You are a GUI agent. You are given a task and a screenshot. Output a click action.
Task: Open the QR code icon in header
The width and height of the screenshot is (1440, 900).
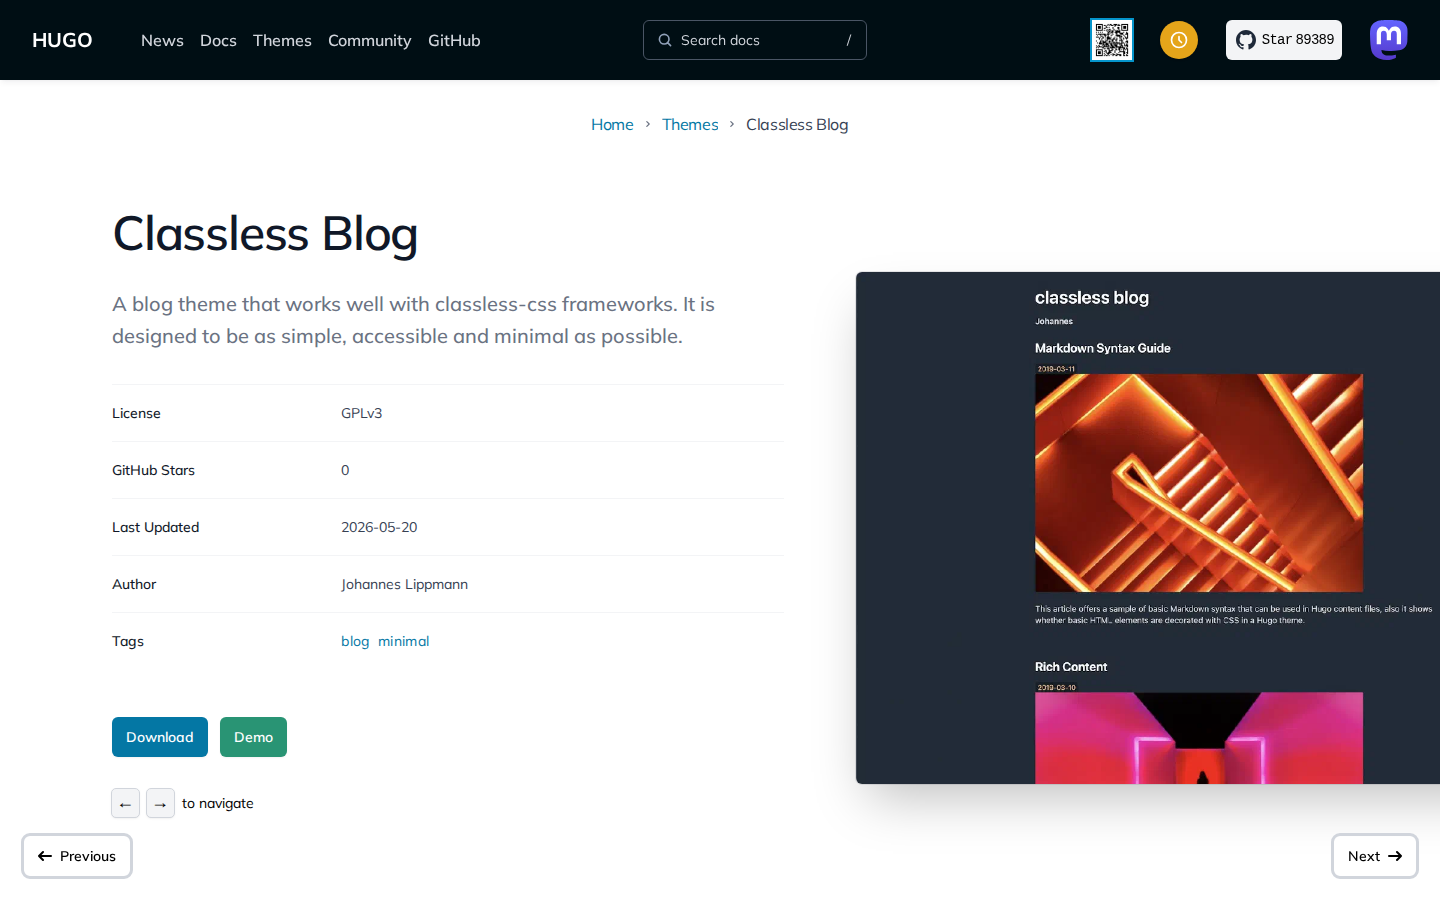(x=1112, y=40)
